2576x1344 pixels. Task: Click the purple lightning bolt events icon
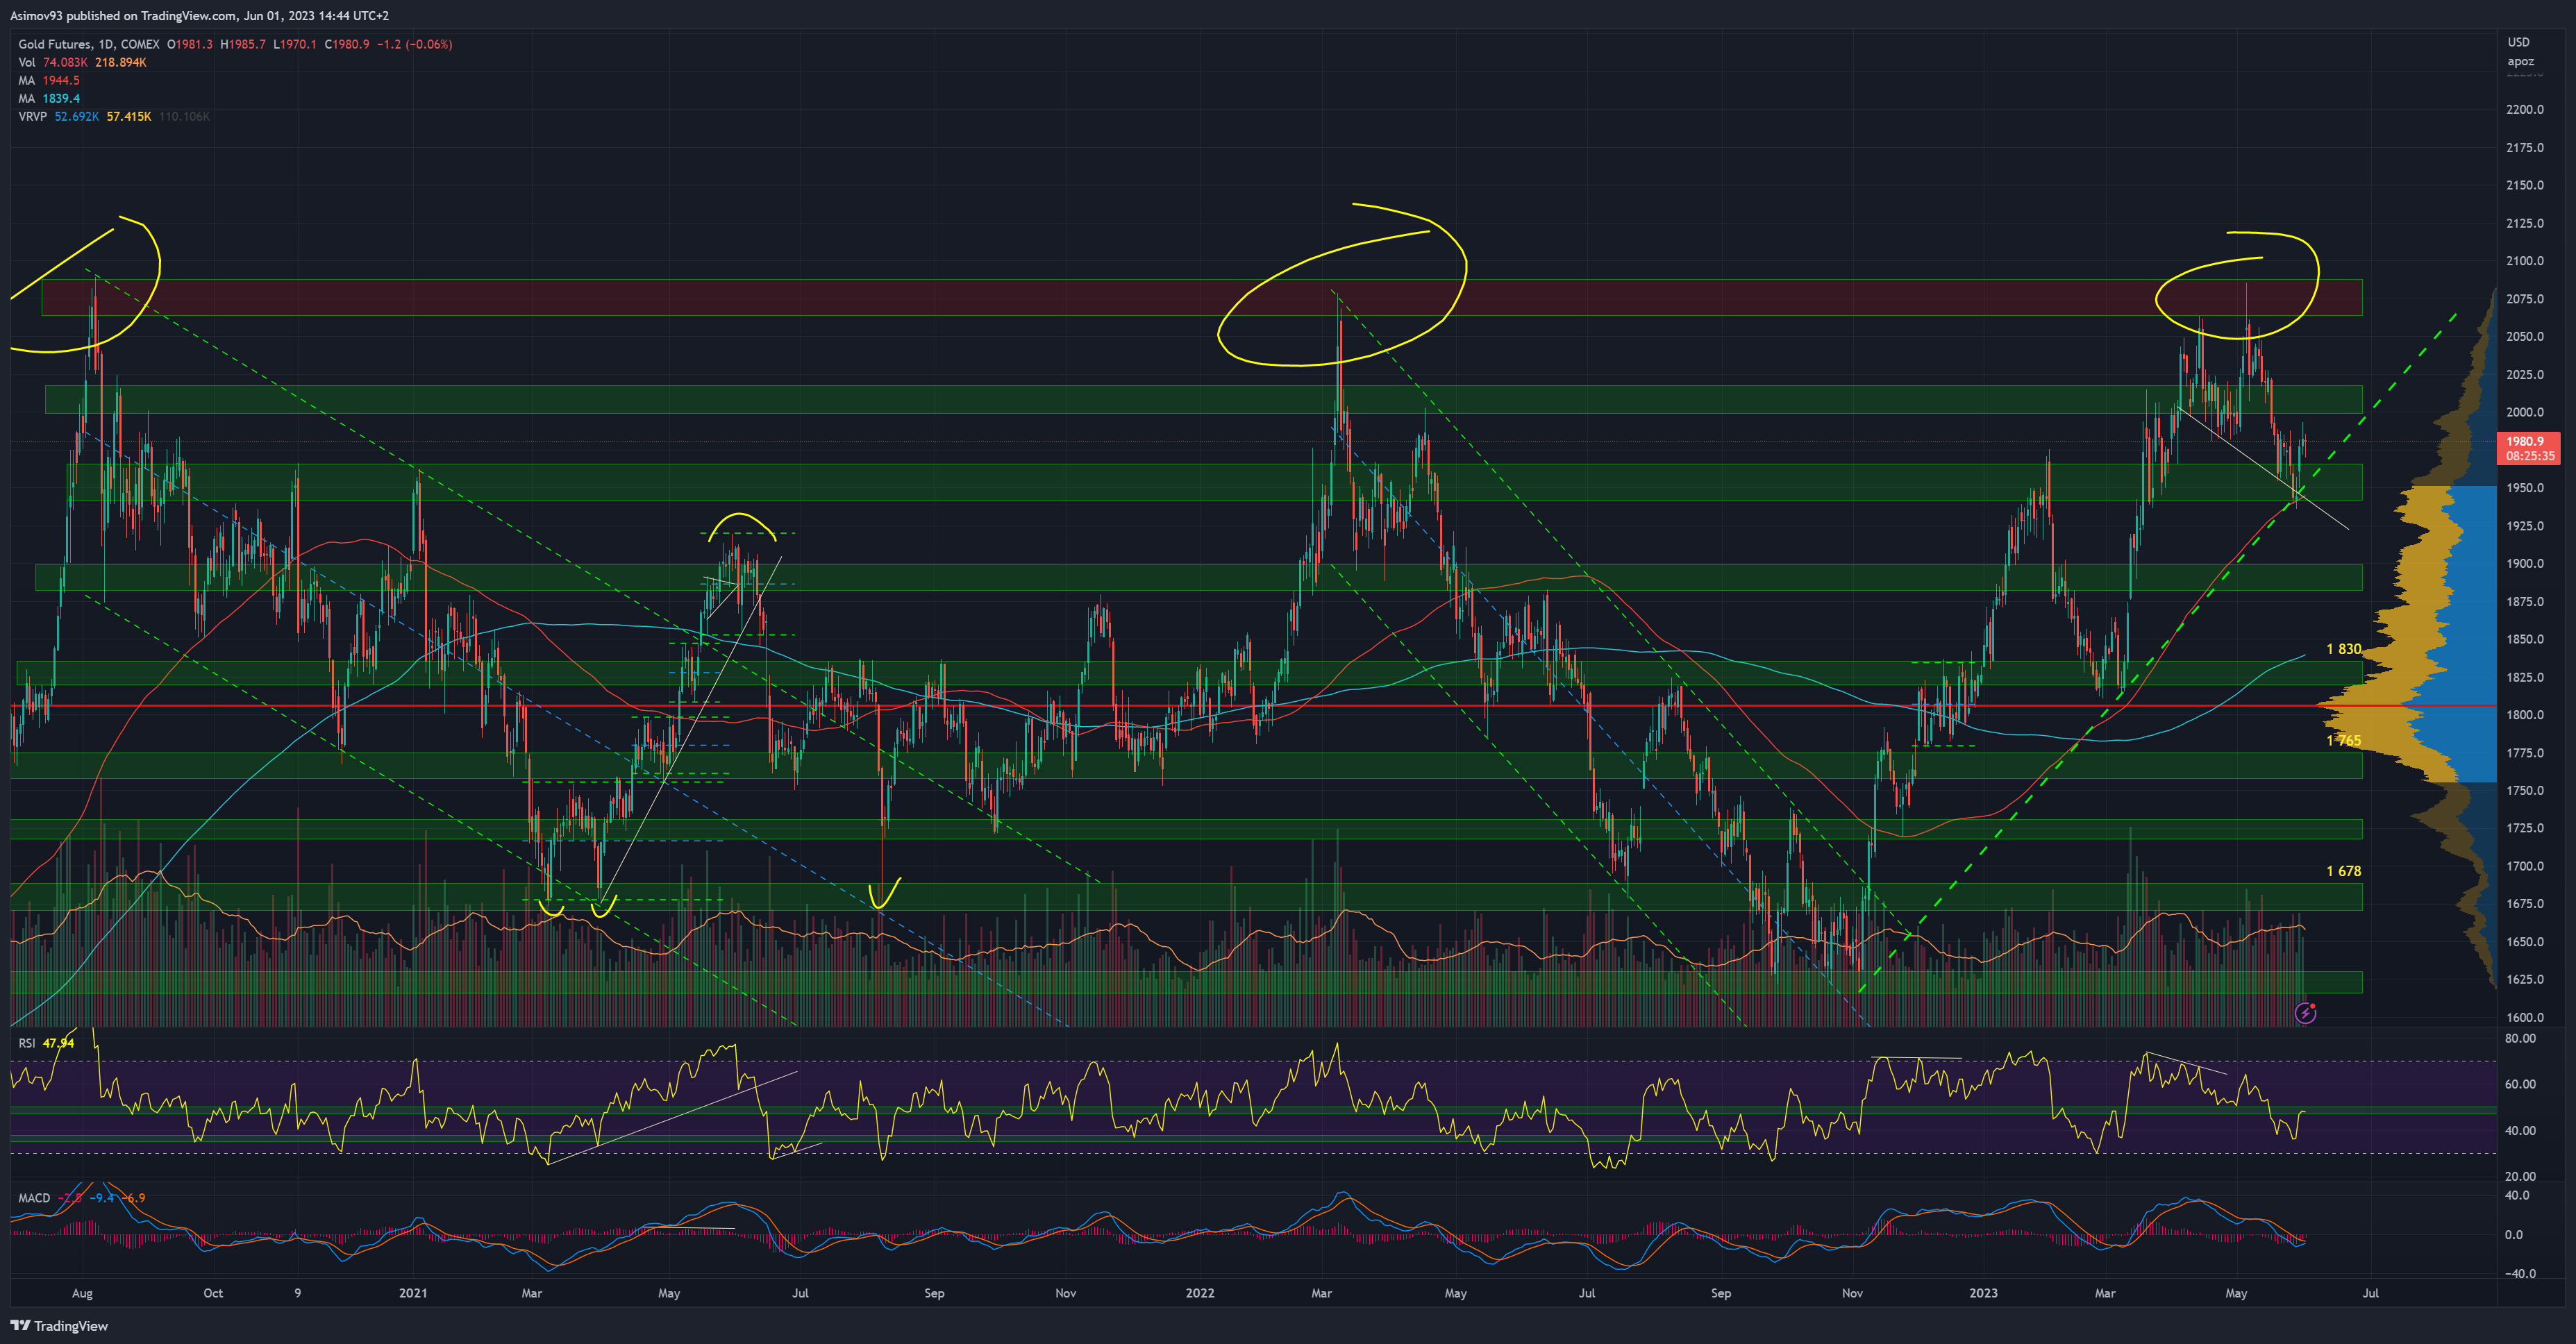pos(2305,1013)
